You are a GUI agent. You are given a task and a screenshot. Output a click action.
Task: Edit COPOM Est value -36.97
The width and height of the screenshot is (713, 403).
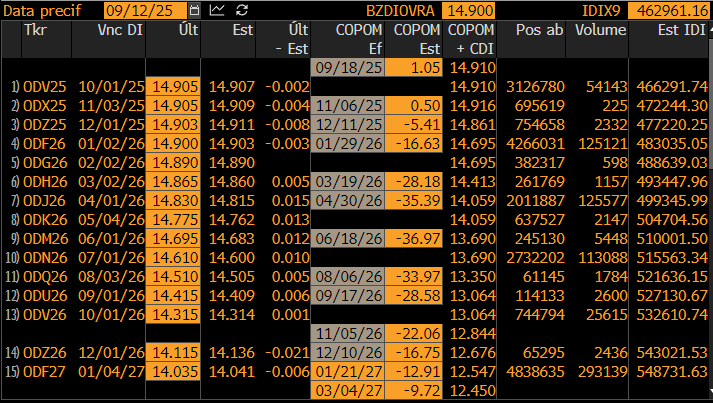pyautogui.click(x=413, y=238)
